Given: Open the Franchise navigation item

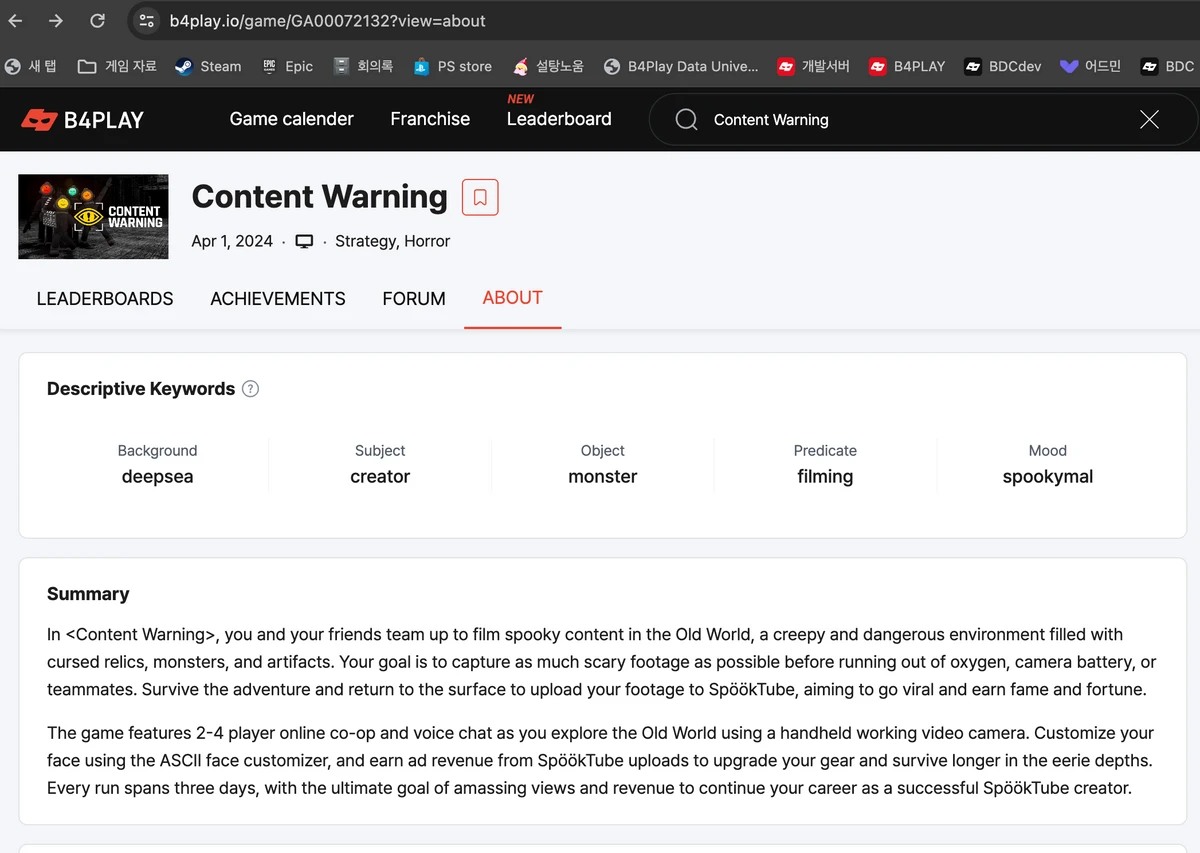Looking at the screenshot, I should tap(430, 119).
